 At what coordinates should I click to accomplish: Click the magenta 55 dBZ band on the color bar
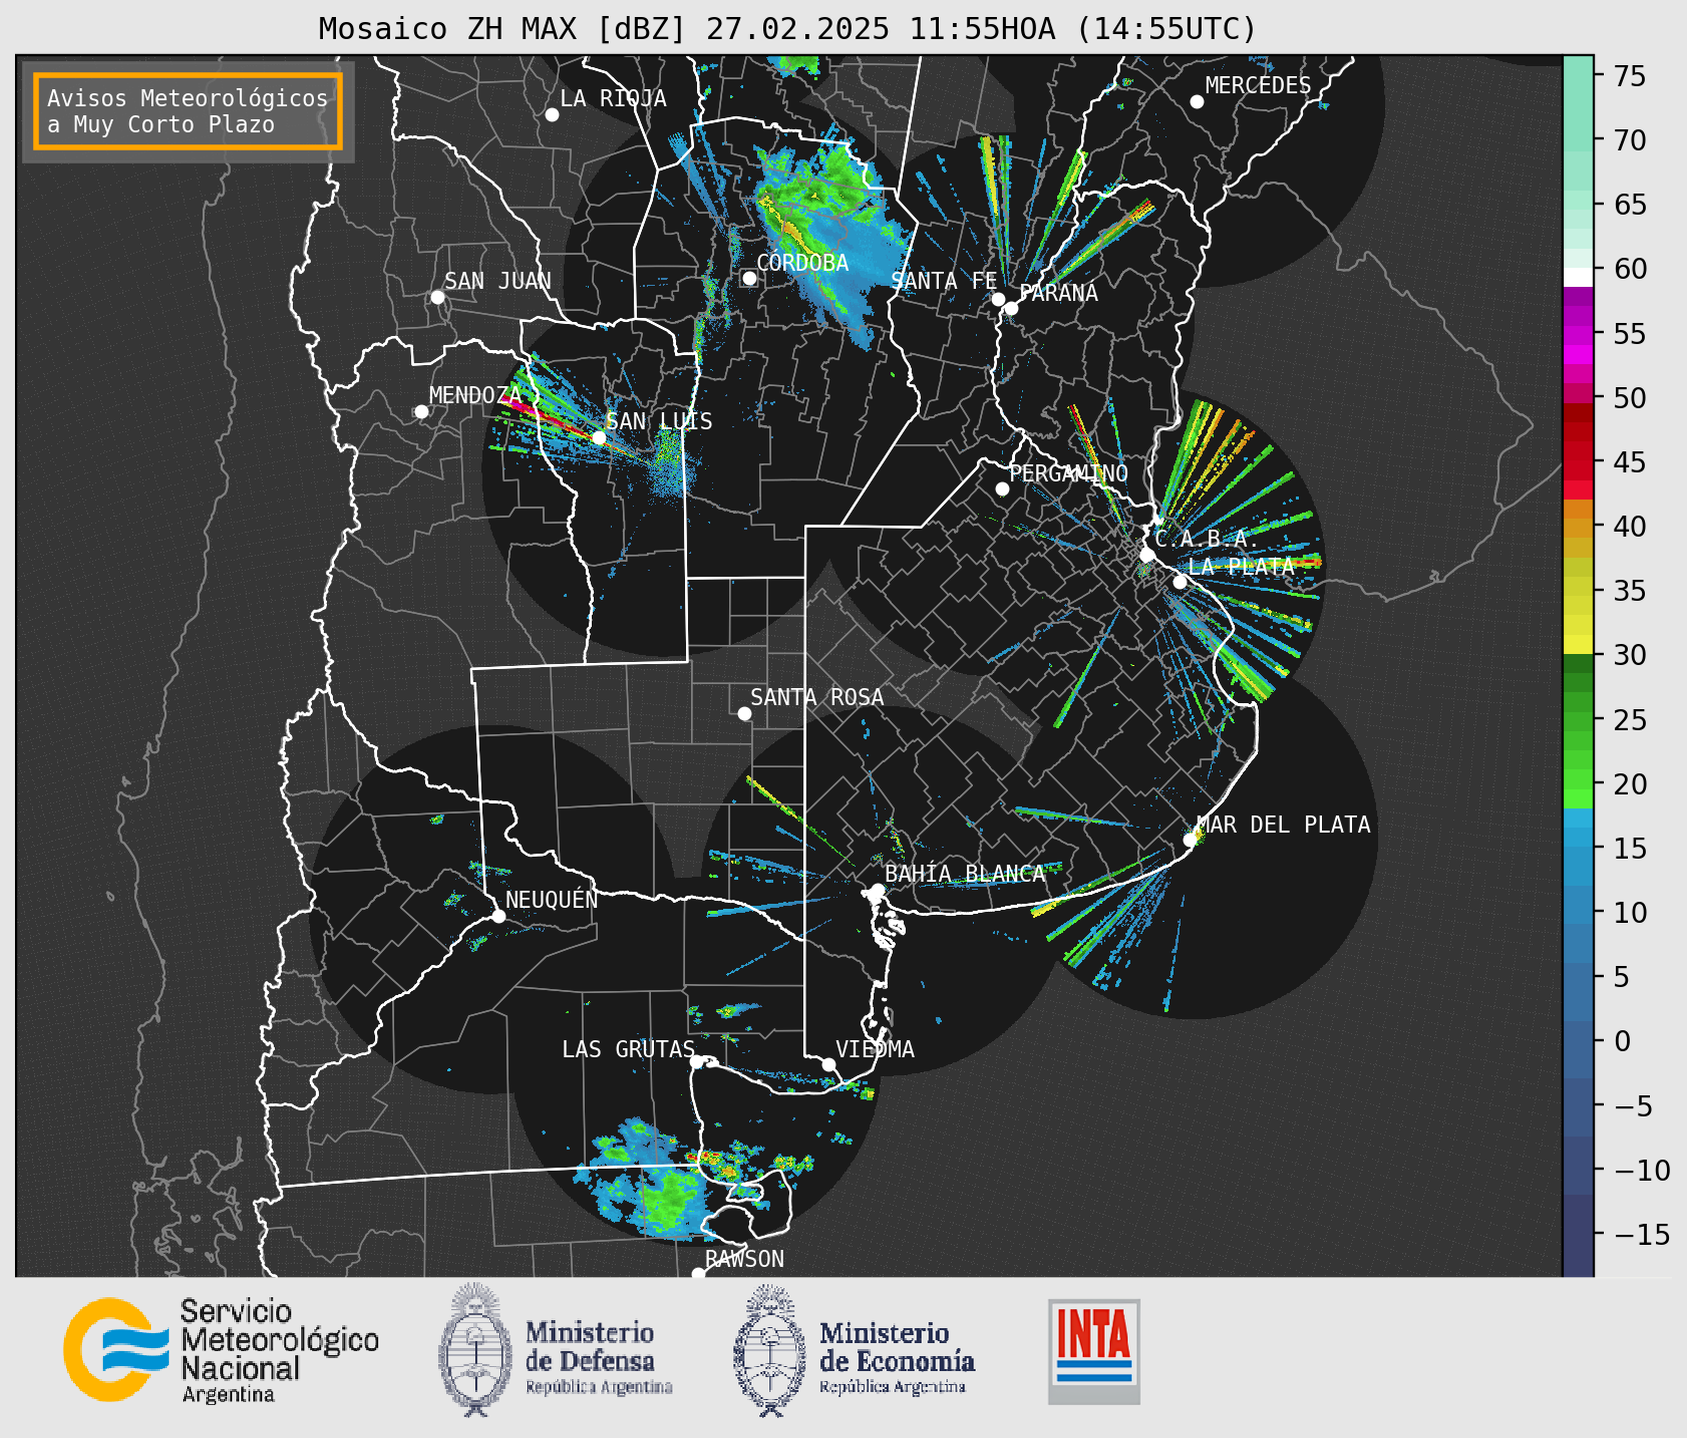click(1578, 334)
